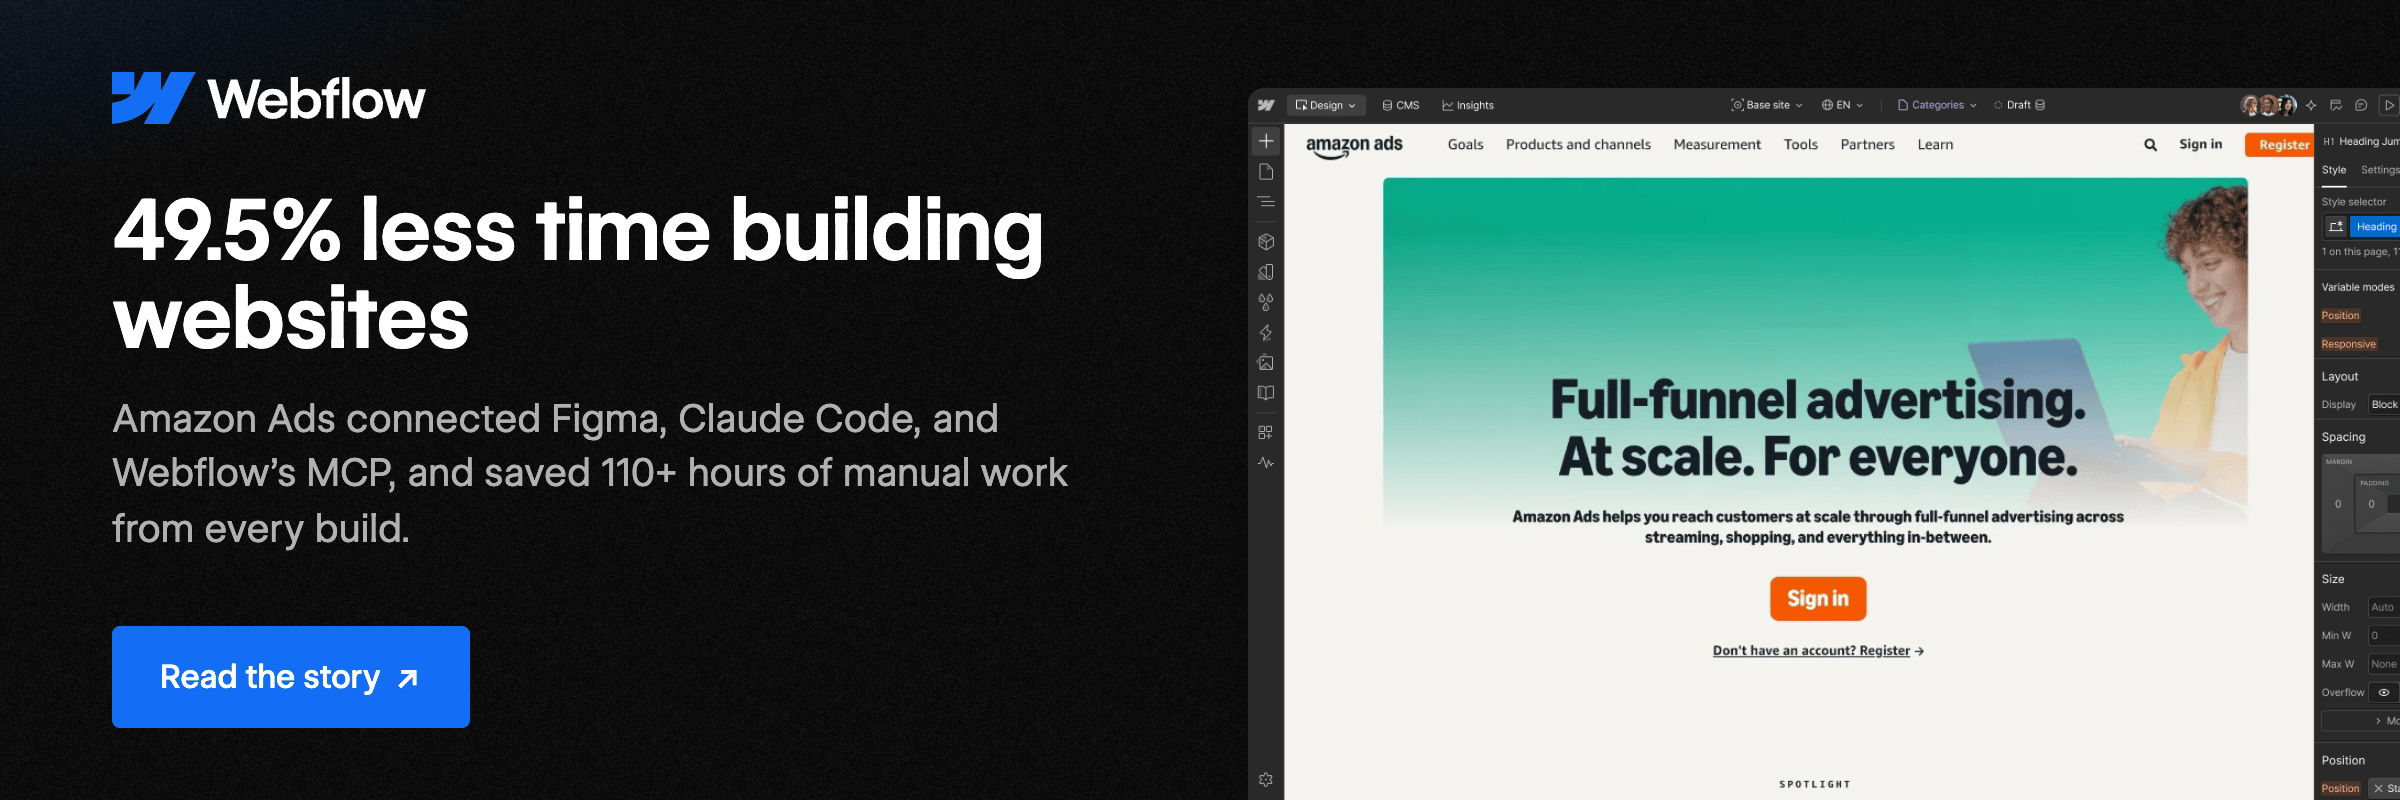This screenshot has width=2400, height=800.
Task: Open the Interactions lightning icon
Action: 1266,333
